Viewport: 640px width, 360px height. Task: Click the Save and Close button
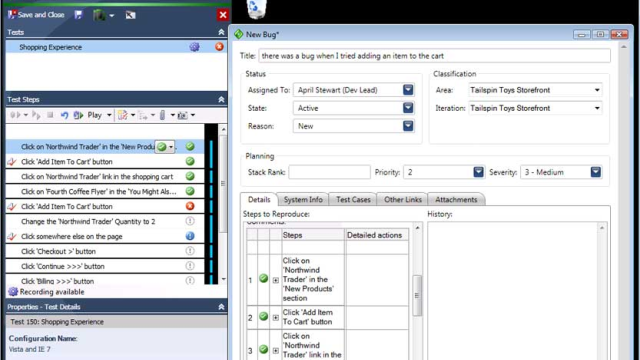click(x=36, y=15)
